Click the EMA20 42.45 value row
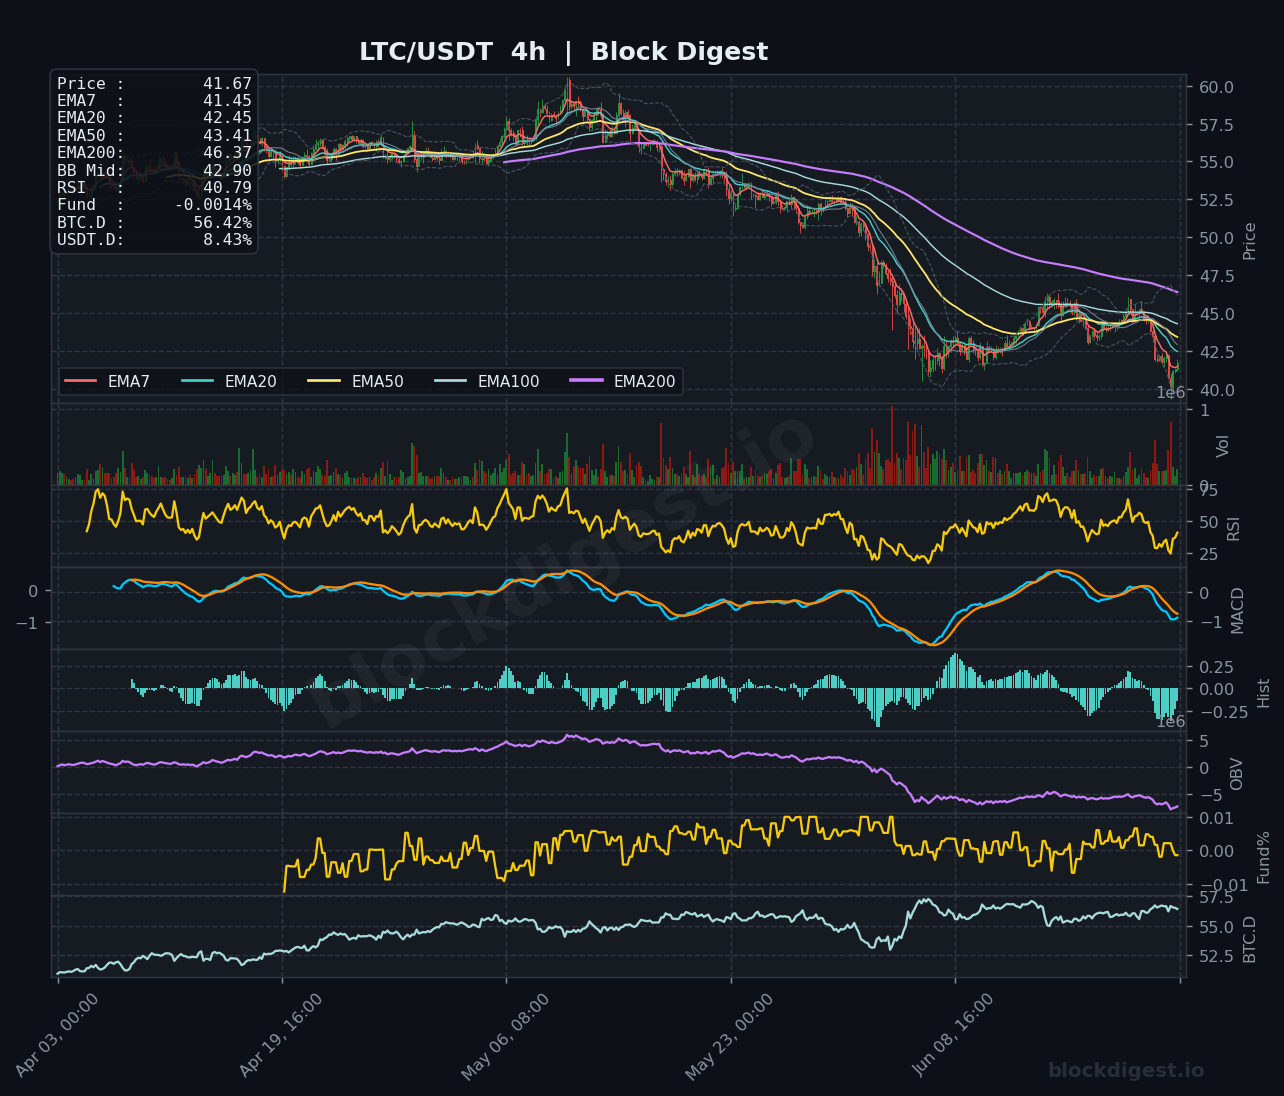 point(154,118)
